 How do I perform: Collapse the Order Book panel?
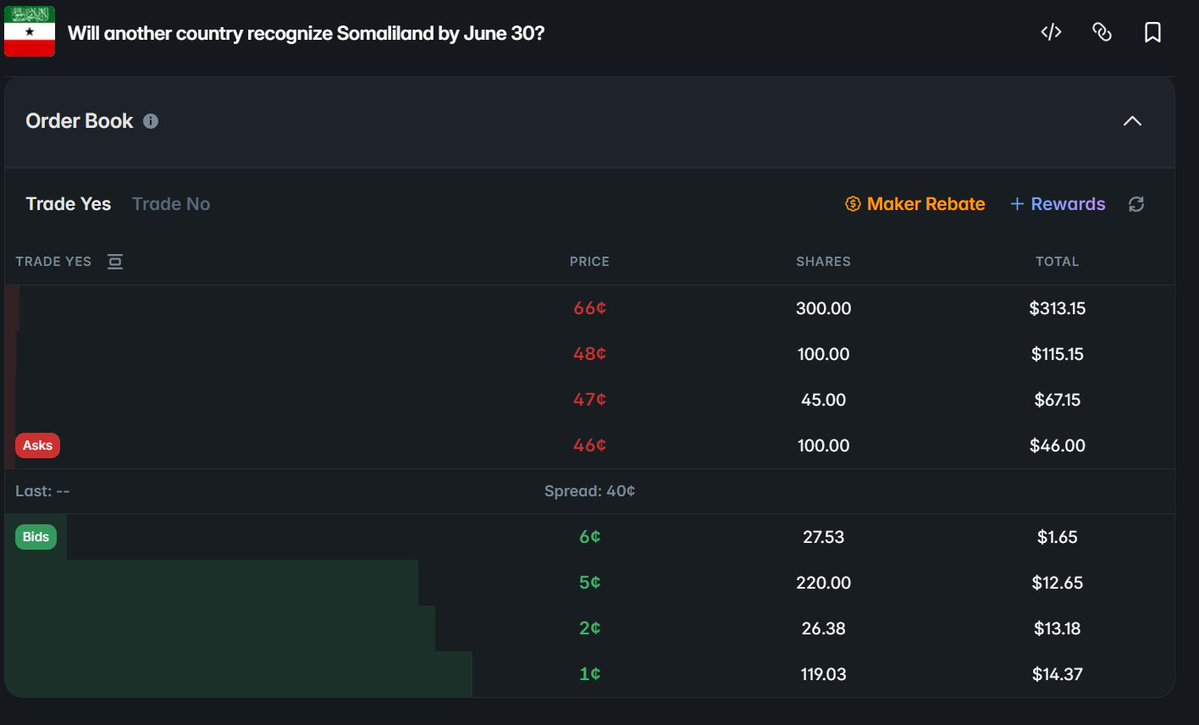point(1132,121)
